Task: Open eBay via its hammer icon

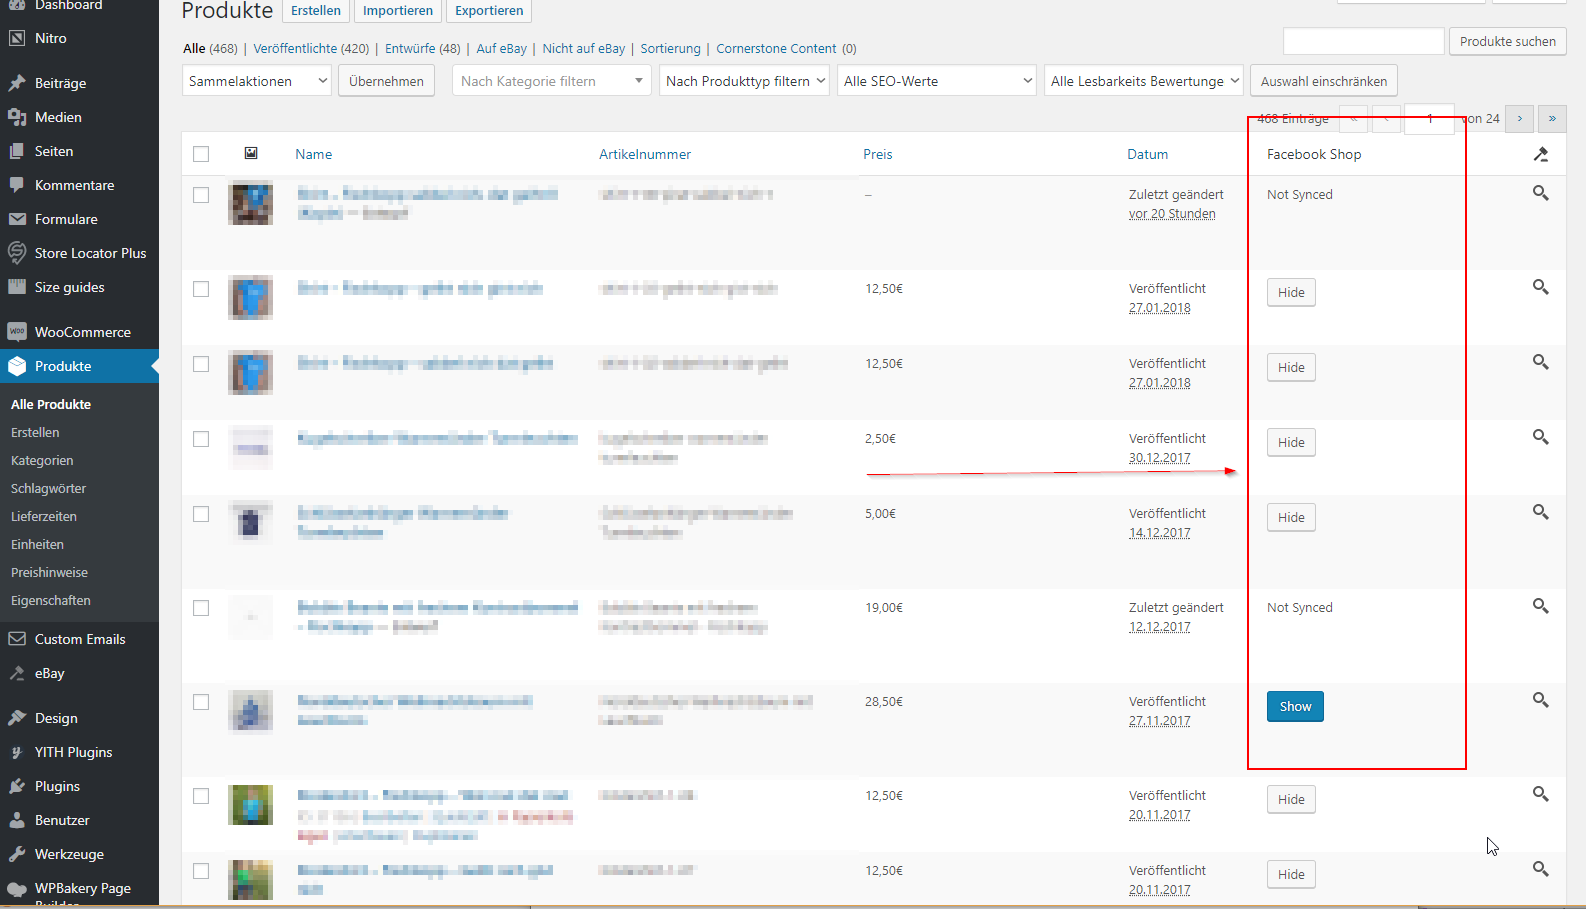Action: 17,673
